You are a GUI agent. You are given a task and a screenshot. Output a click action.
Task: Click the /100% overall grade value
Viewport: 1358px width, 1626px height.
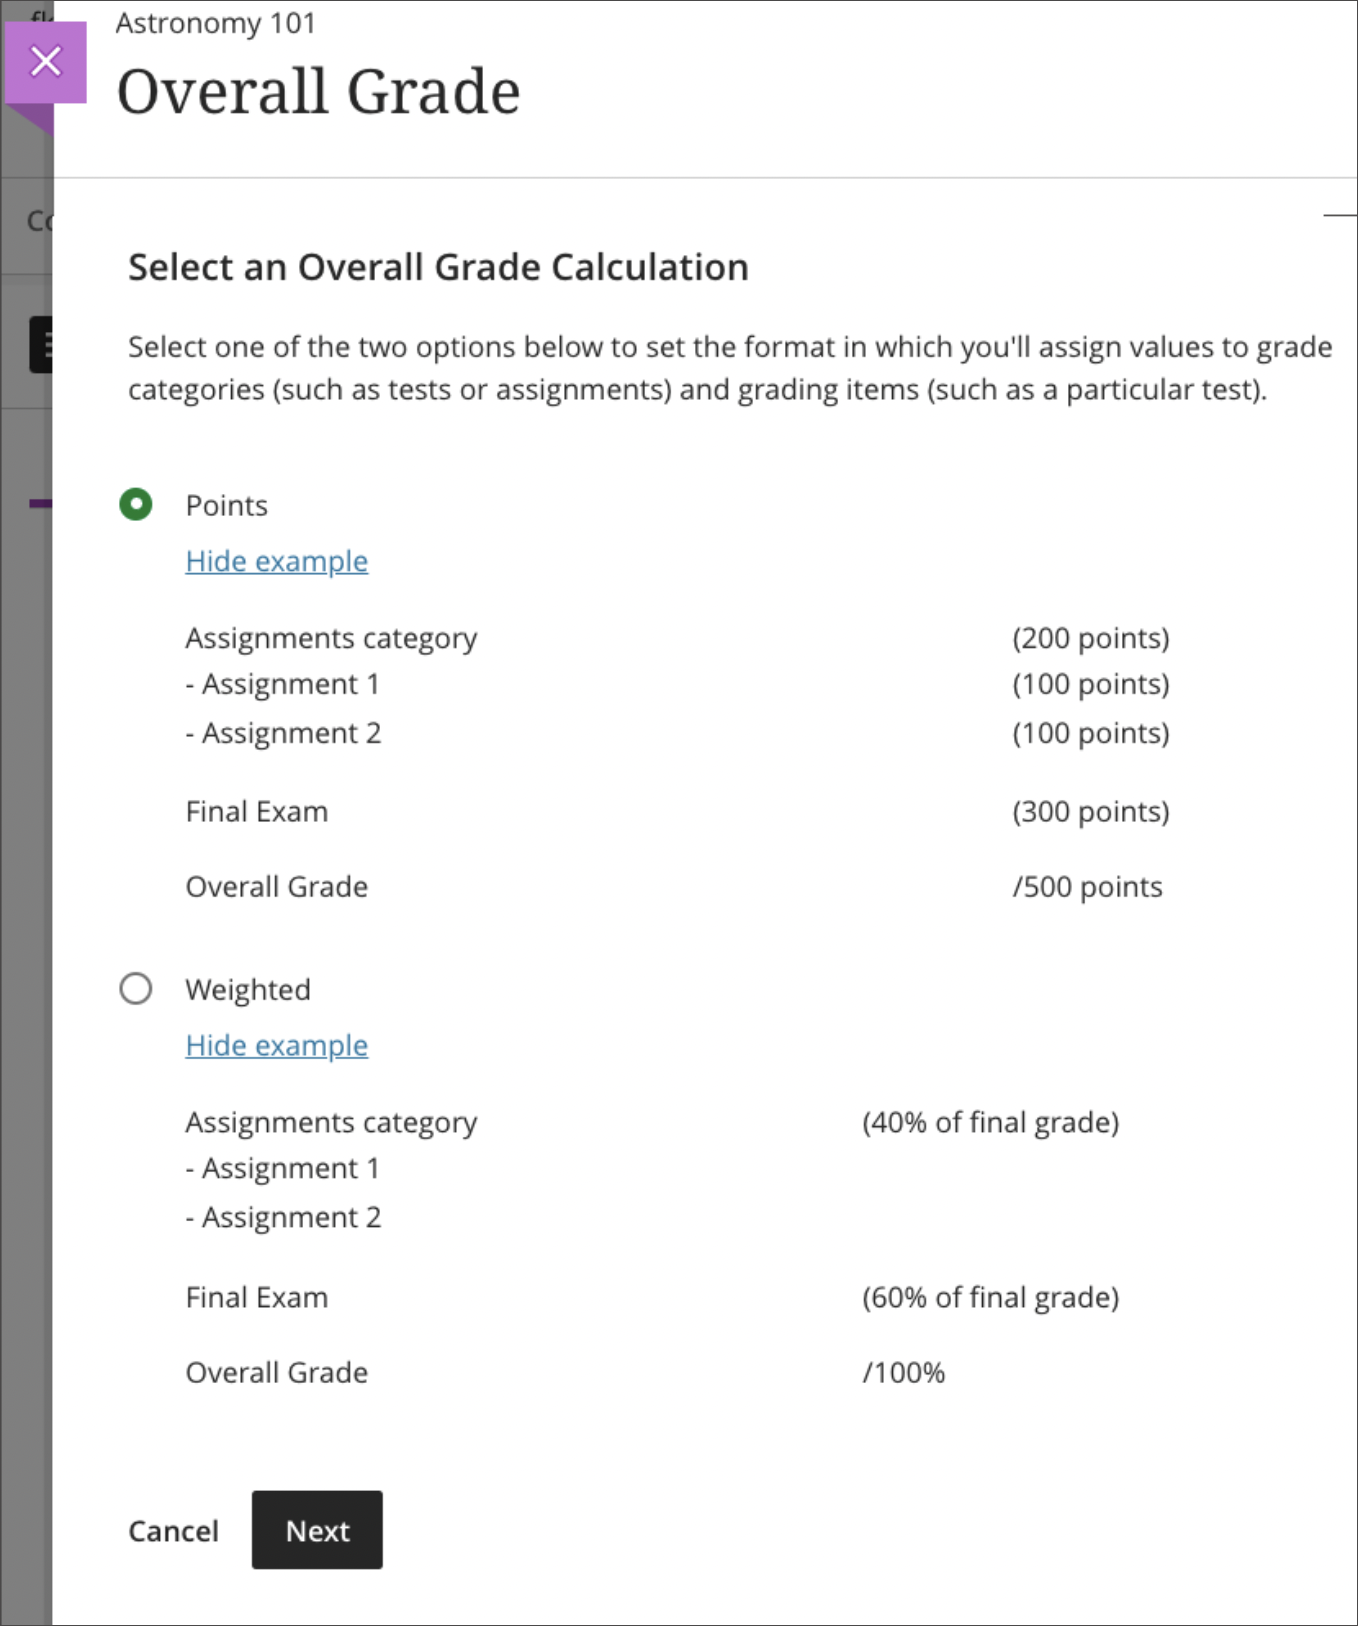tap(903, 1372)
